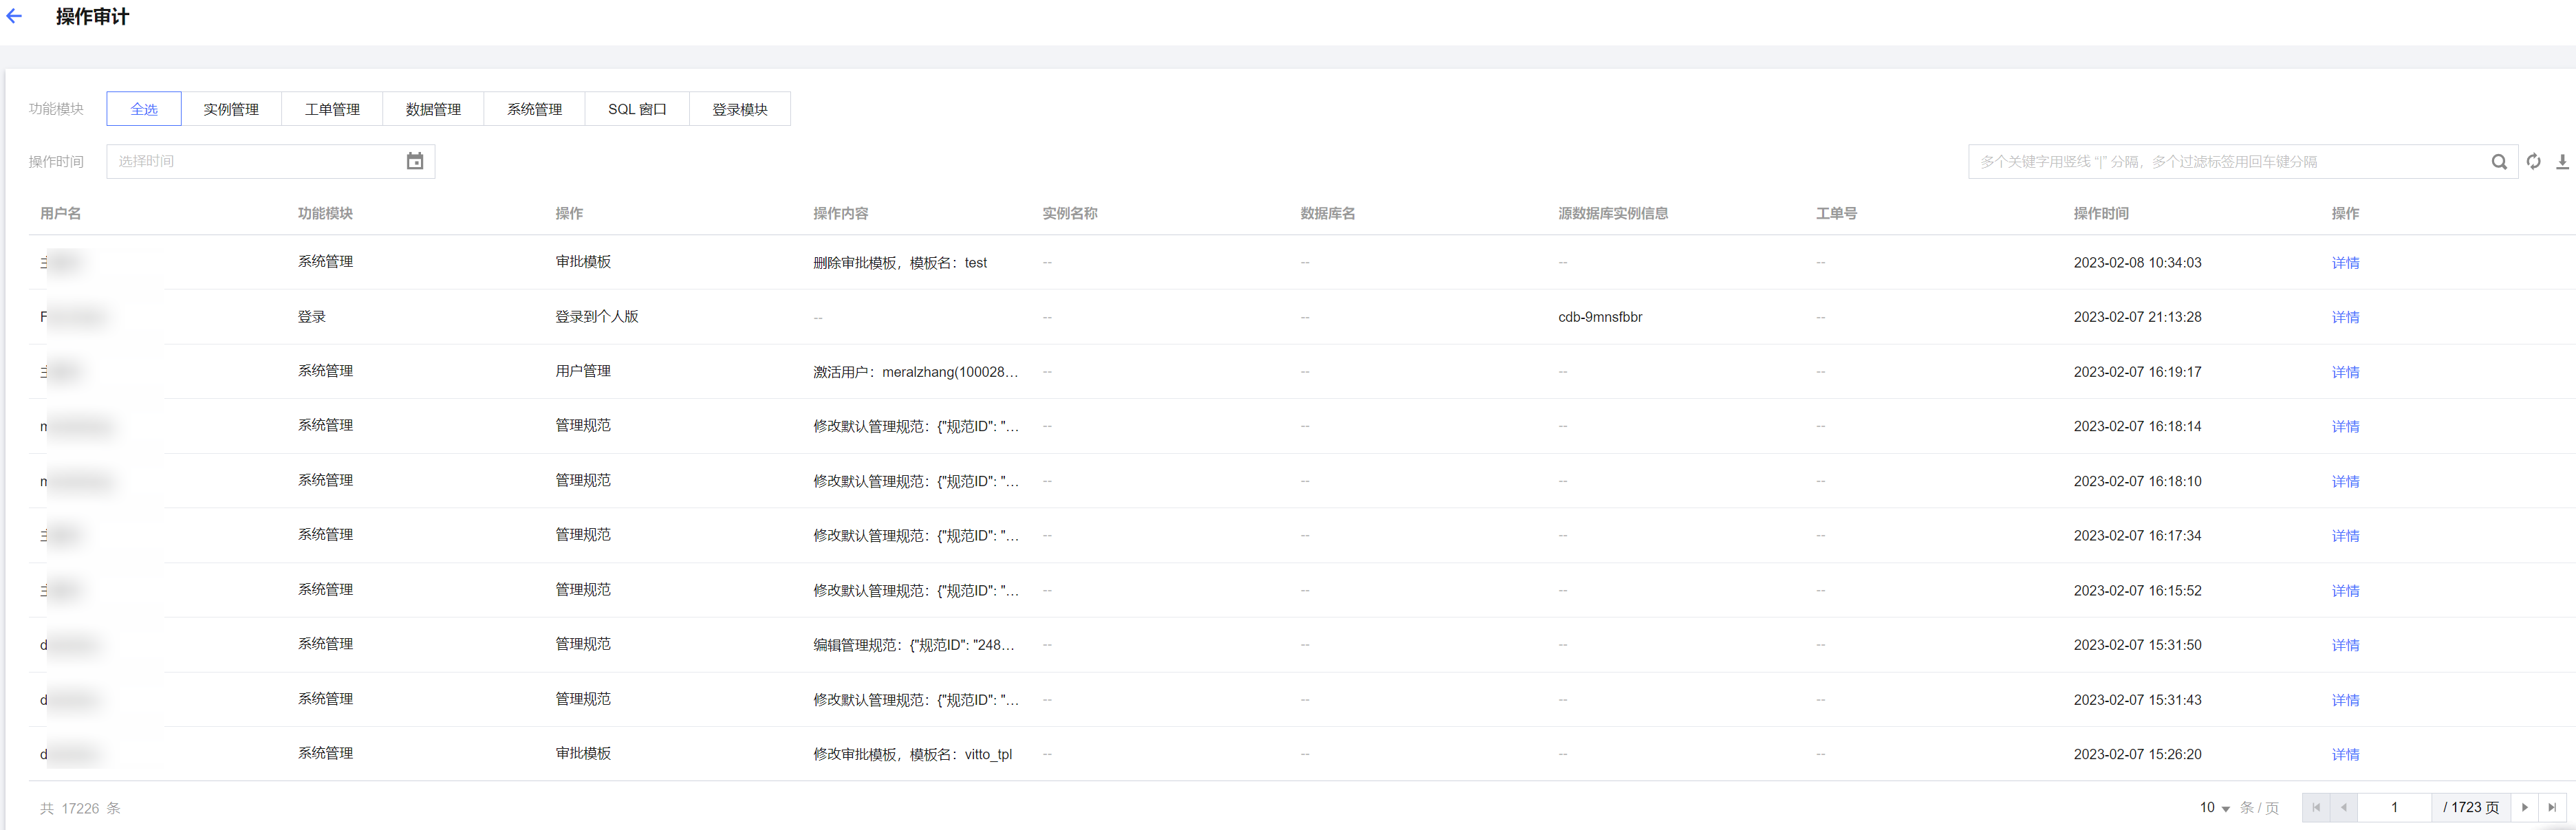
Task: Click the back arrow next to 操作审计
Action: coord(14,16)
